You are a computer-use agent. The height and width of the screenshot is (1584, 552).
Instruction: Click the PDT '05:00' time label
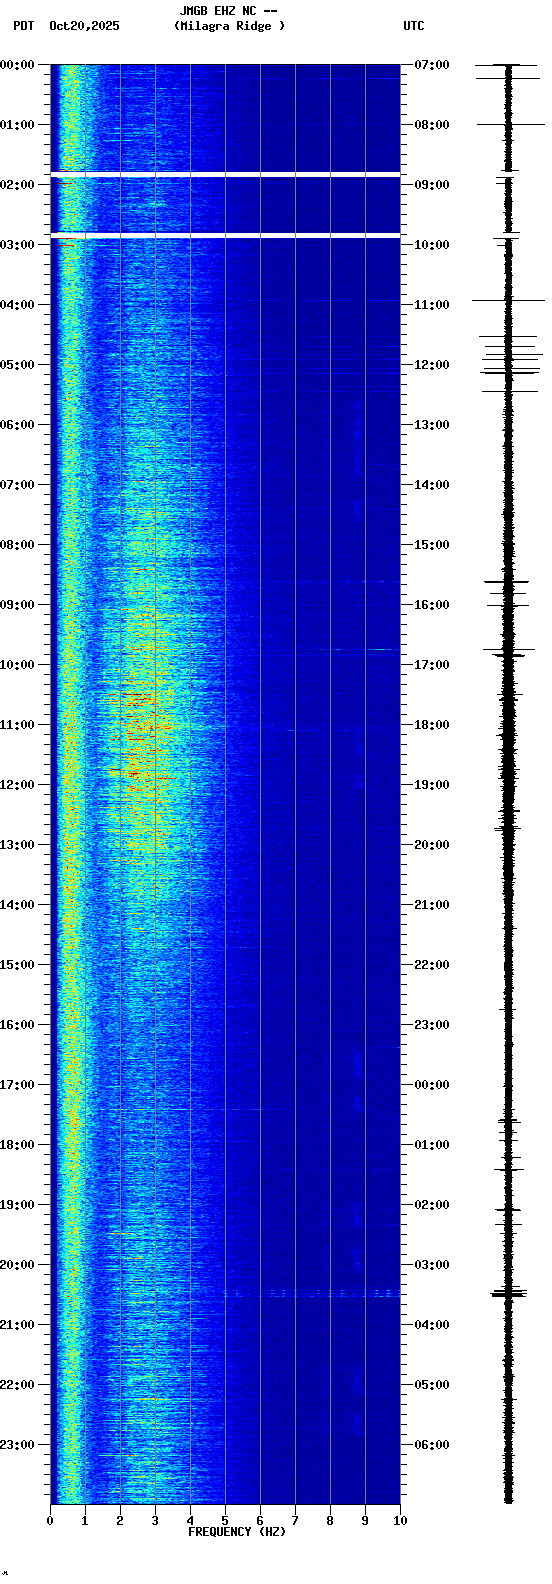pos(17,365)
